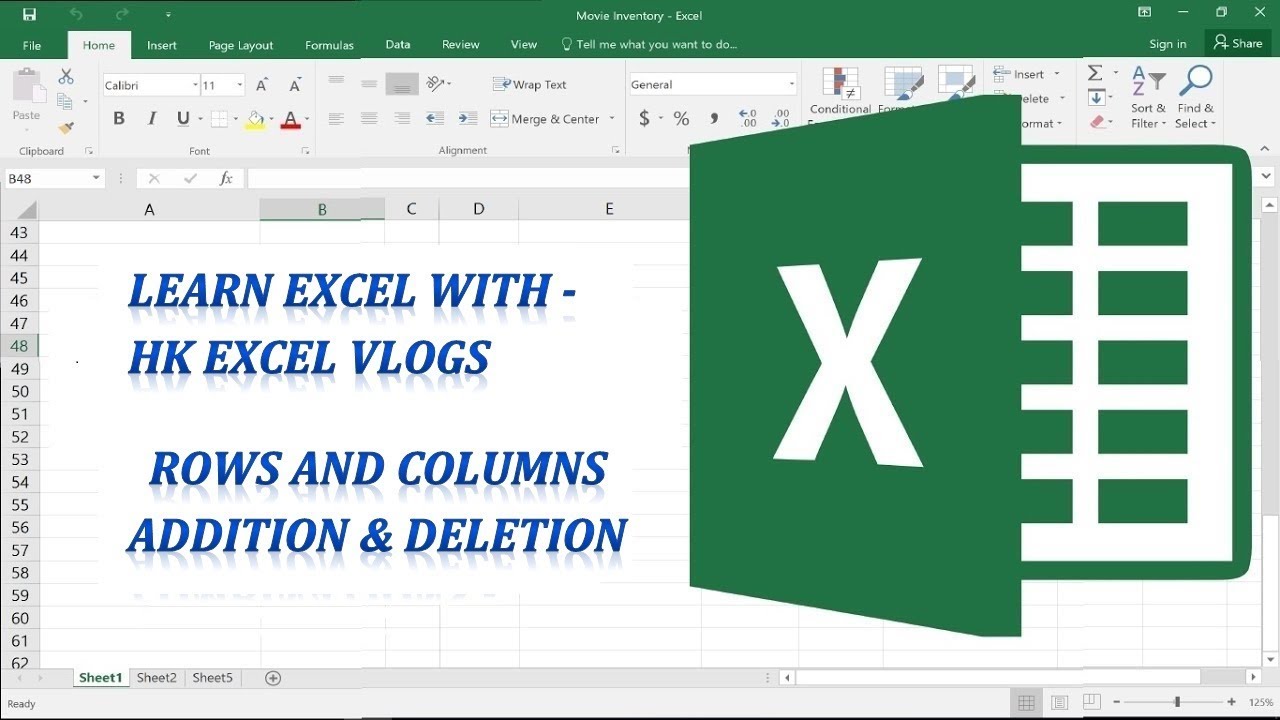Switch to the Formulas tab
The width and height of the screenshot is (1280, 720).
point(330,45)
